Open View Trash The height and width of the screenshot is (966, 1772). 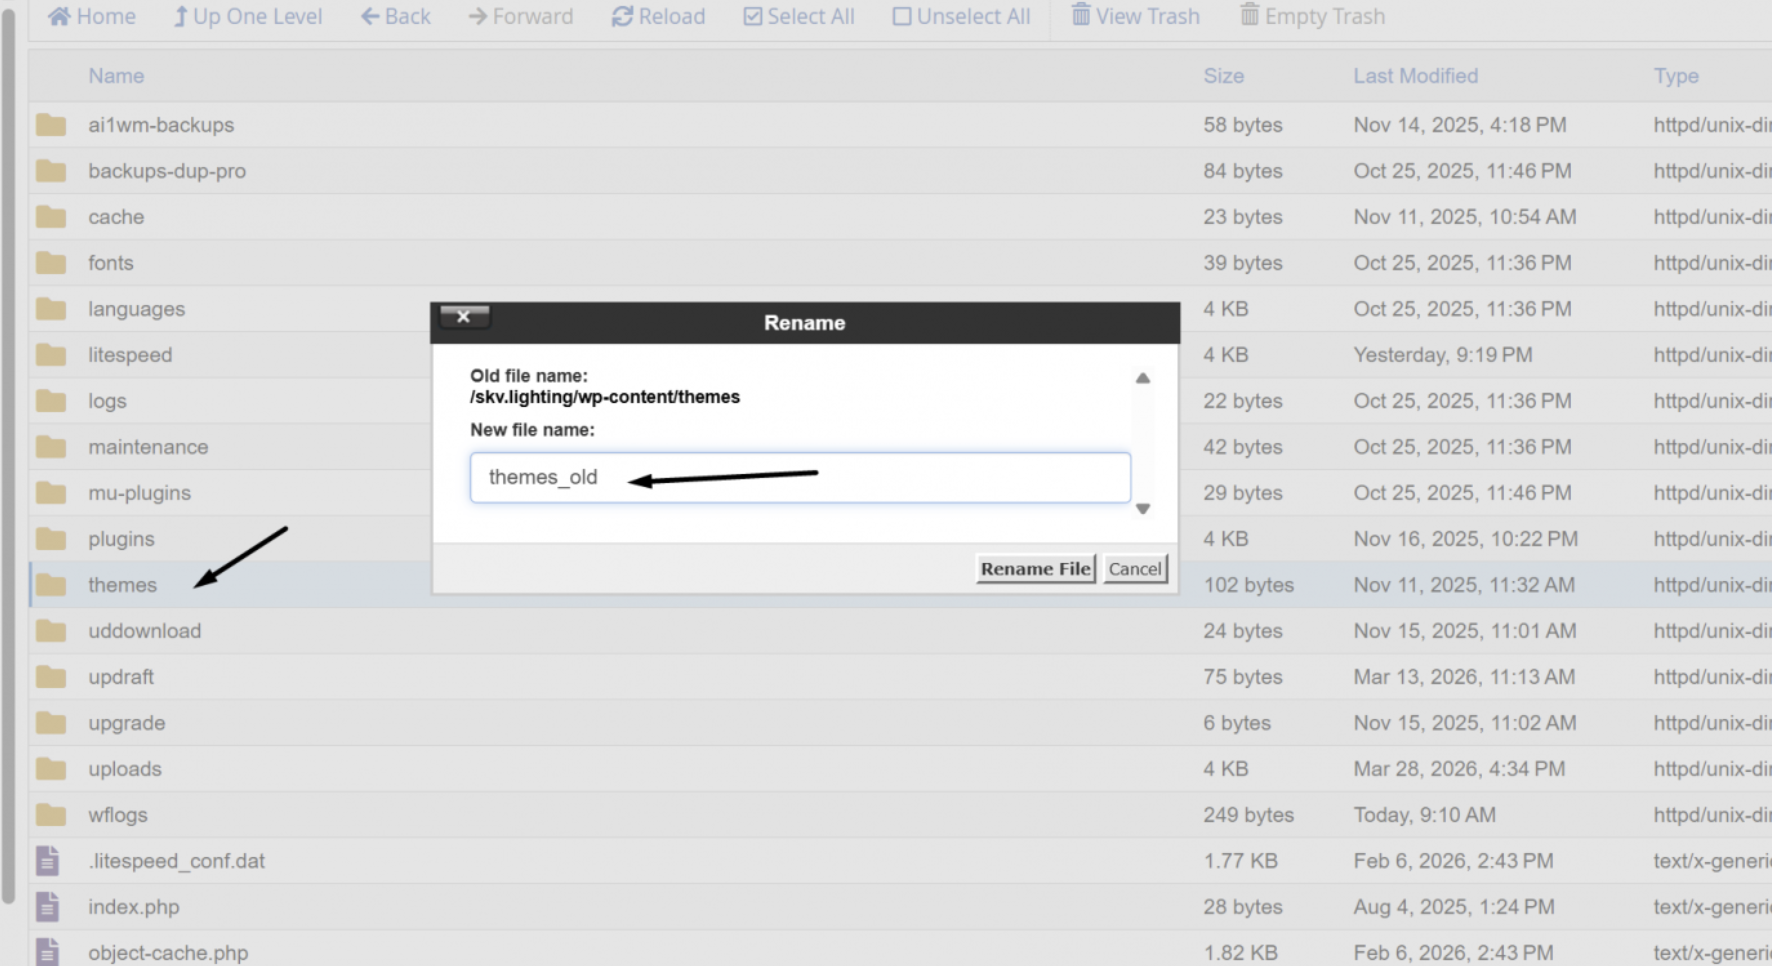tap(1136, 16)
